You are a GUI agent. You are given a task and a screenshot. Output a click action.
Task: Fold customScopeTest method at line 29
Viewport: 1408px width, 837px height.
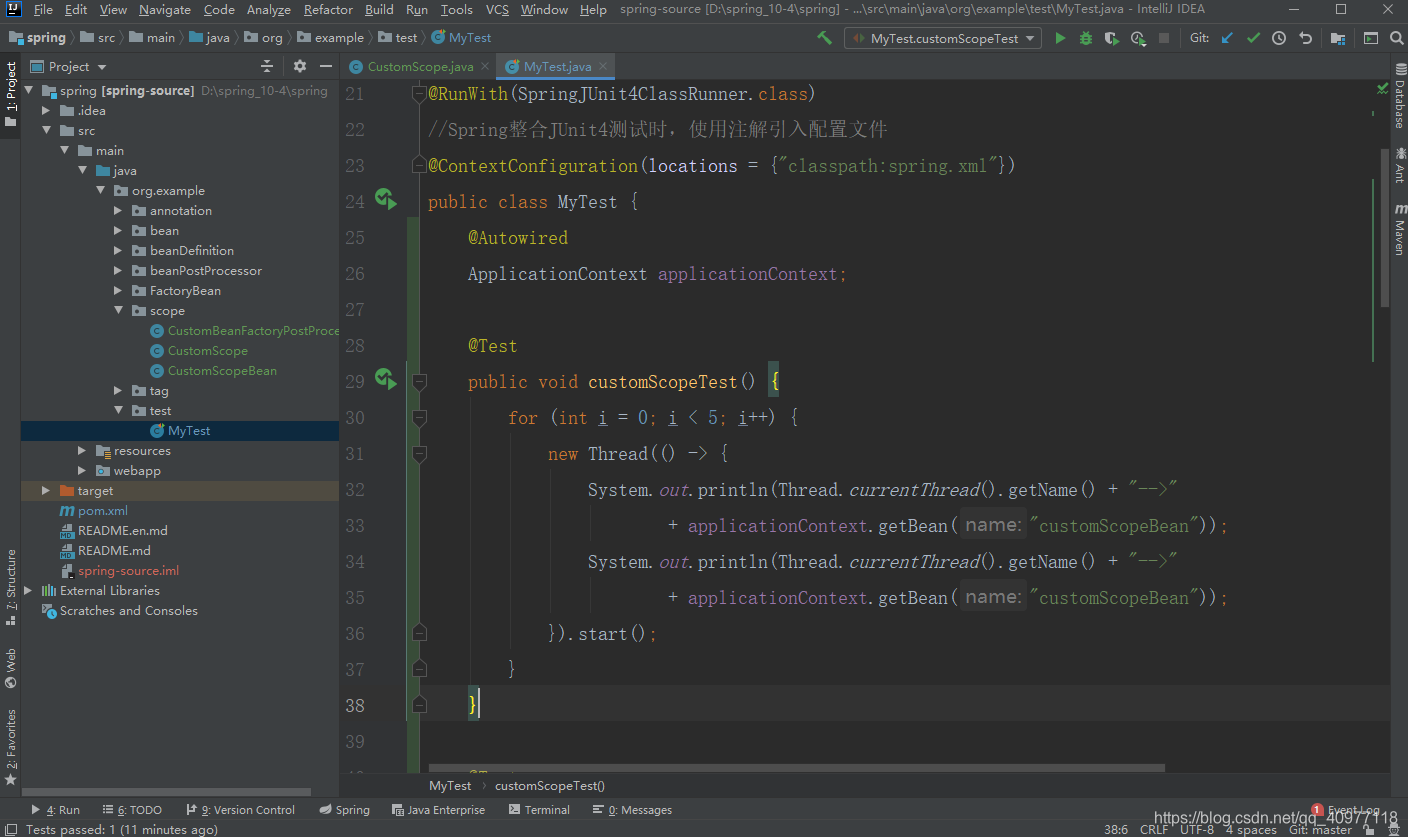[x=419, y=382]
